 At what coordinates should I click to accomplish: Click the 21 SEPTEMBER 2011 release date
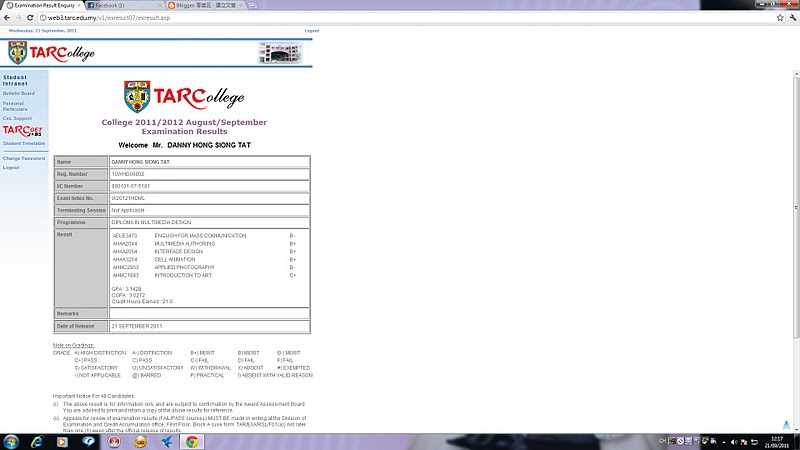point(137,326)
